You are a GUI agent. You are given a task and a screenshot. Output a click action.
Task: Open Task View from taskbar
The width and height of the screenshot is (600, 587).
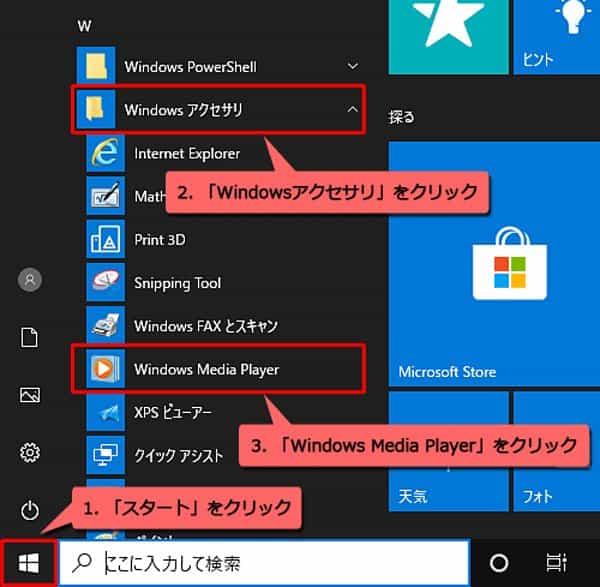pos(556,563)
